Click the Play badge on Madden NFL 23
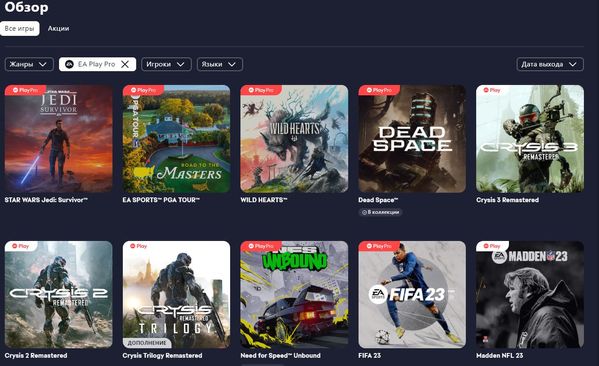 pyautogui.click(x=492, y=246)
